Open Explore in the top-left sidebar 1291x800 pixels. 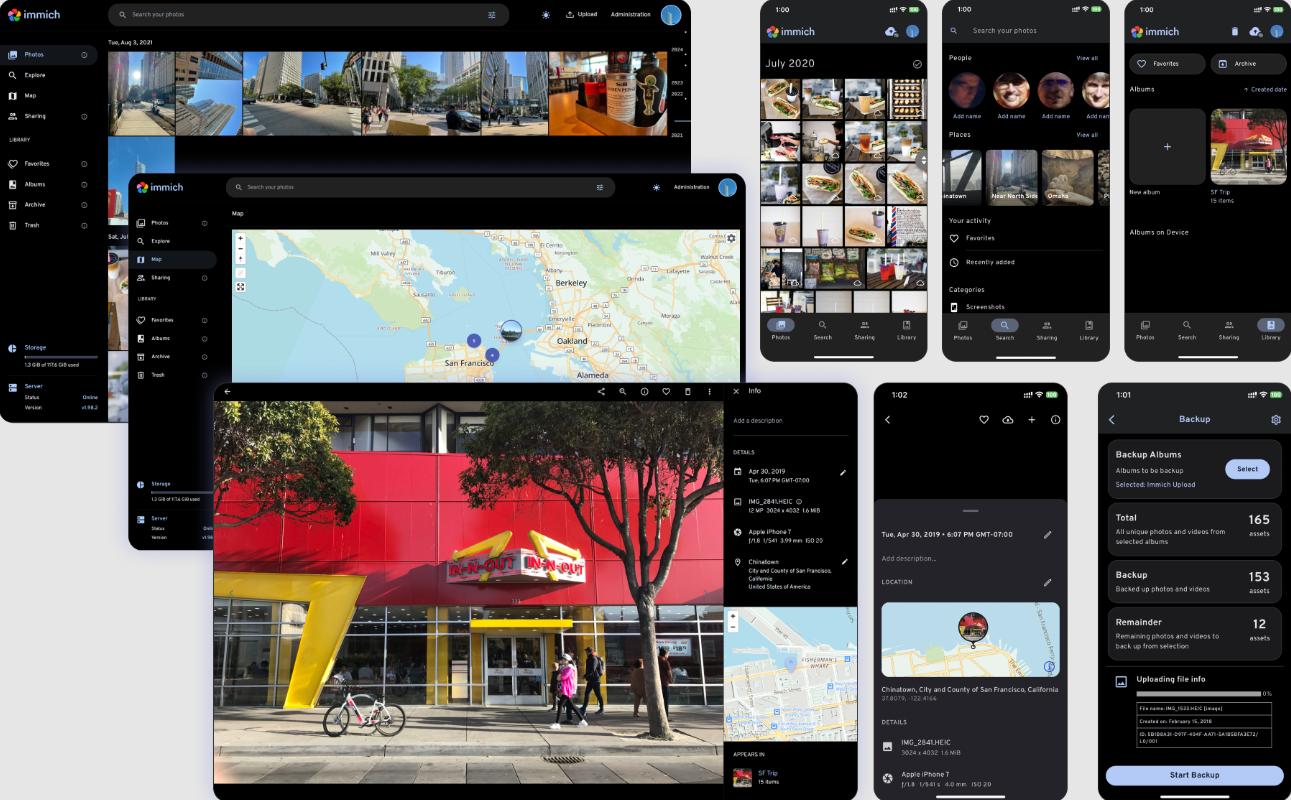point(35,75)
